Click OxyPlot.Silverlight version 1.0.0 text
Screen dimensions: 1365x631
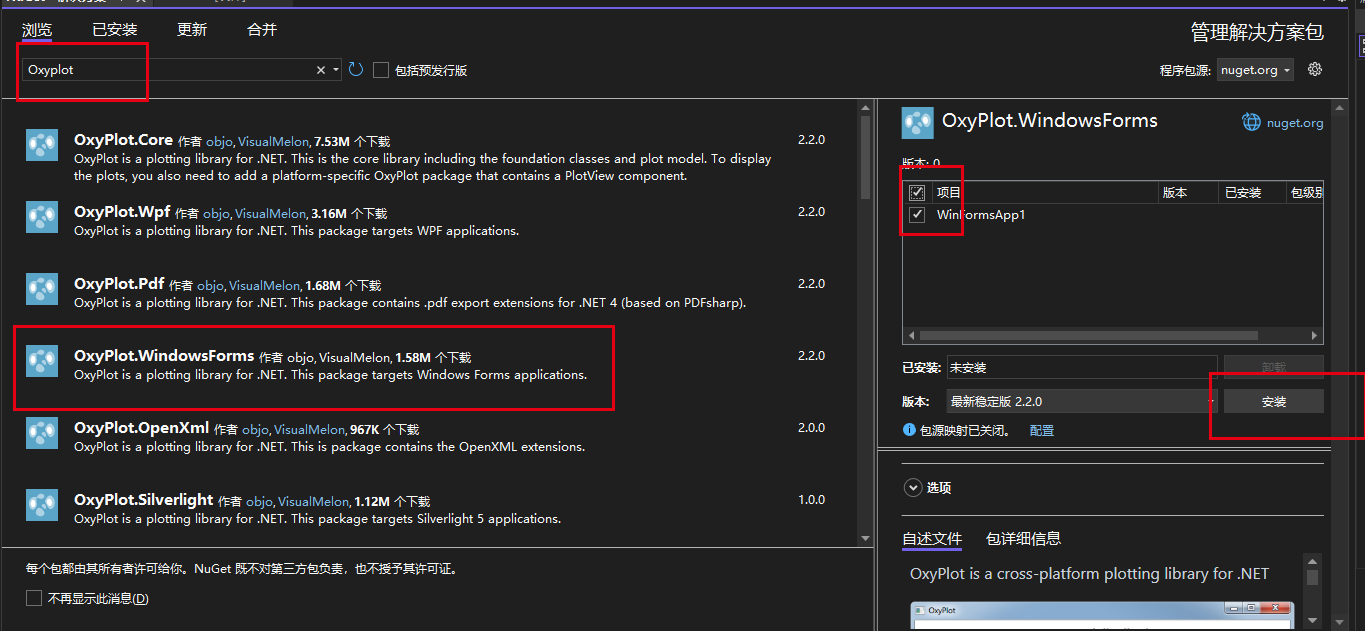(811, 500)
